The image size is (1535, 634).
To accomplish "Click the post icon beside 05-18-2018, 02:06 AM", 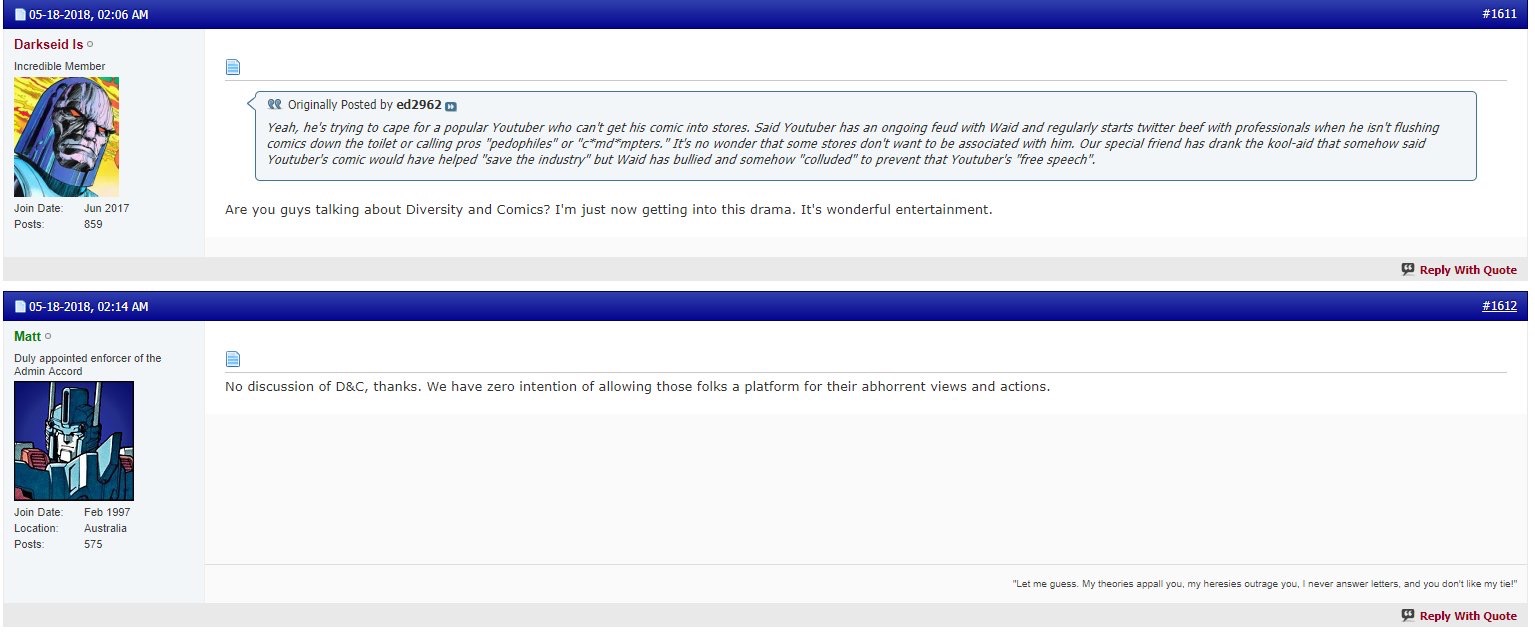I will click(x=20, y=15).
